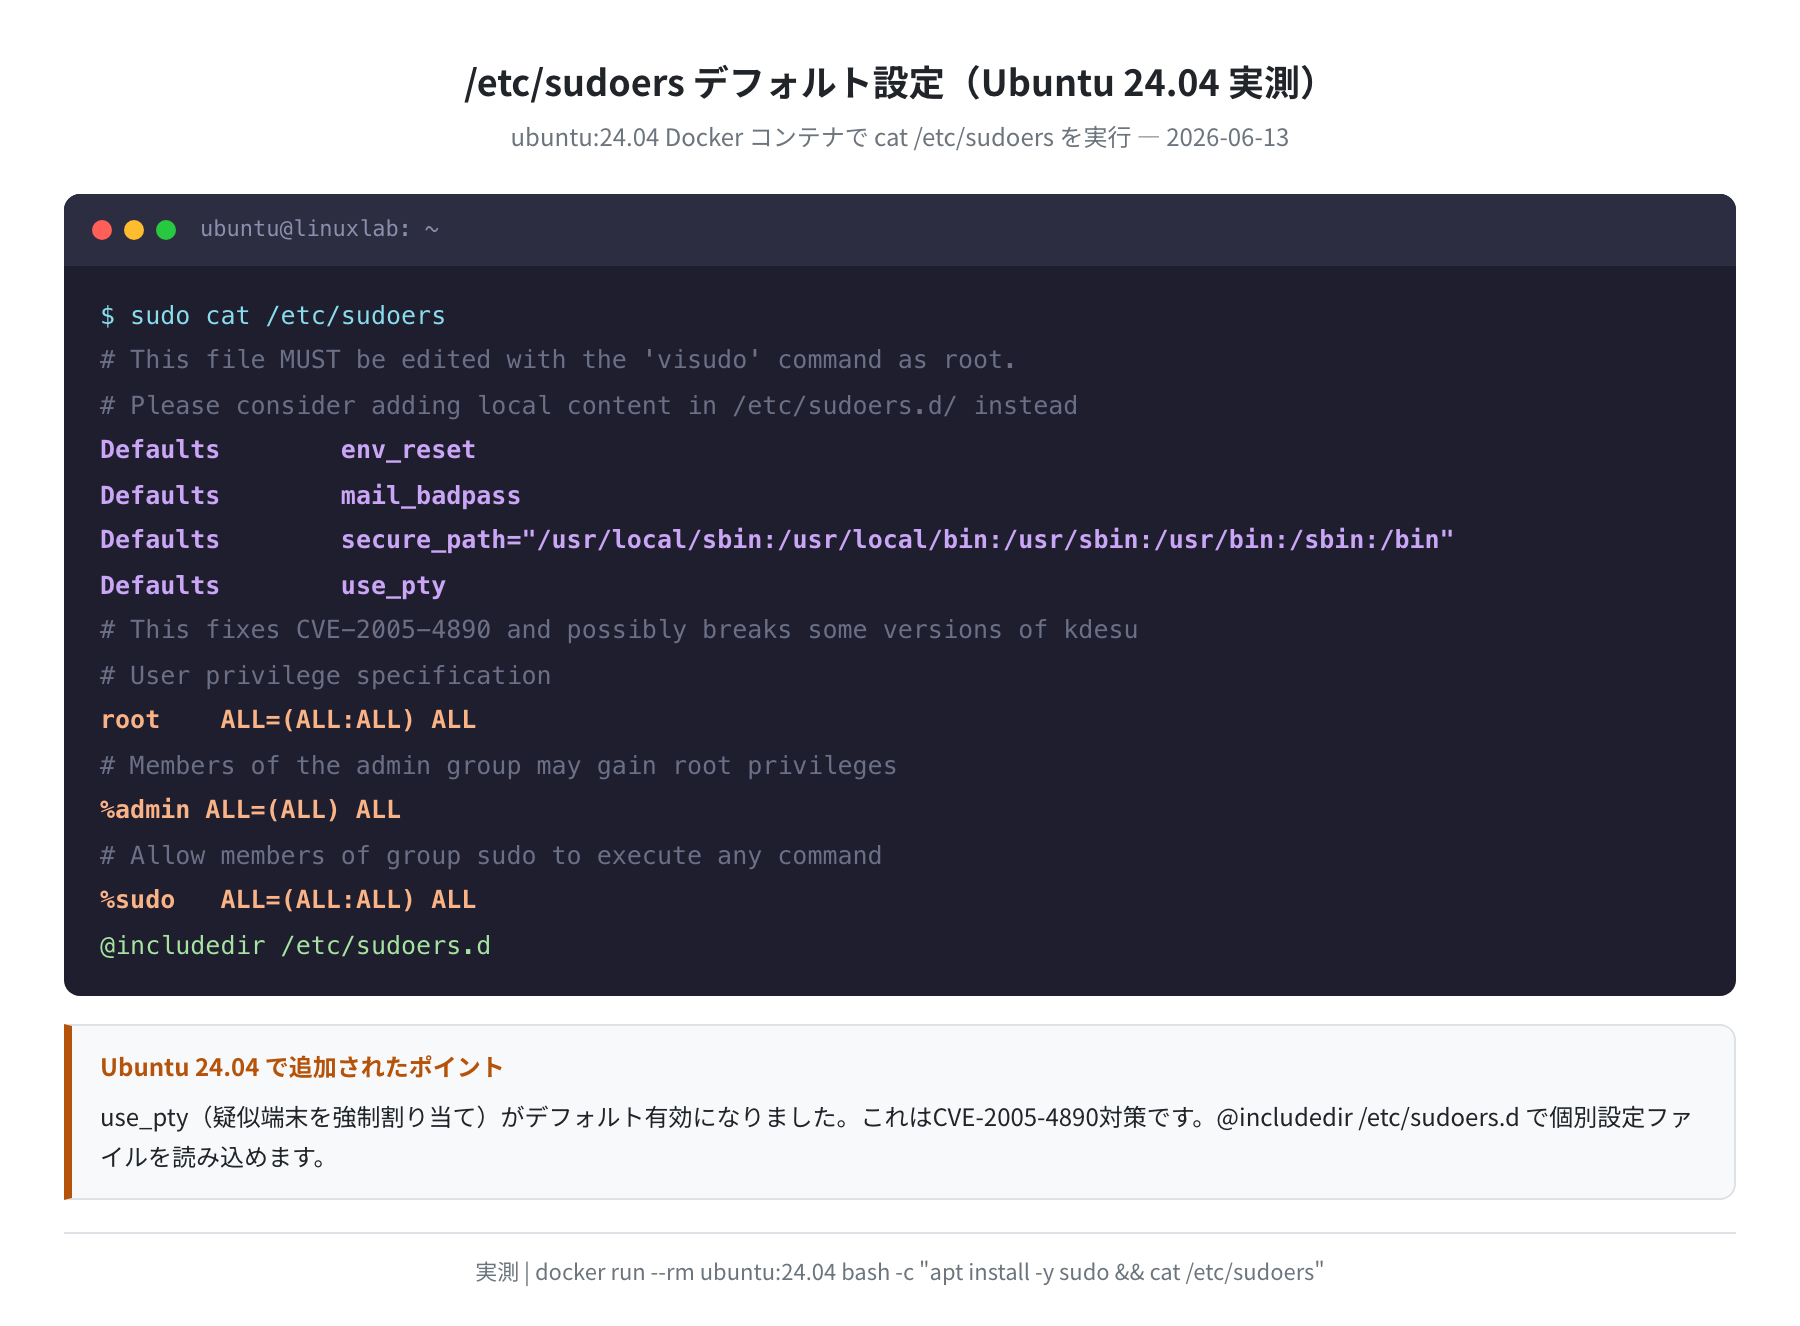Click the 'root ALL=(ALL:ALL) ALL' line
Screen dimensions: 1800x1326
[288, 720]
